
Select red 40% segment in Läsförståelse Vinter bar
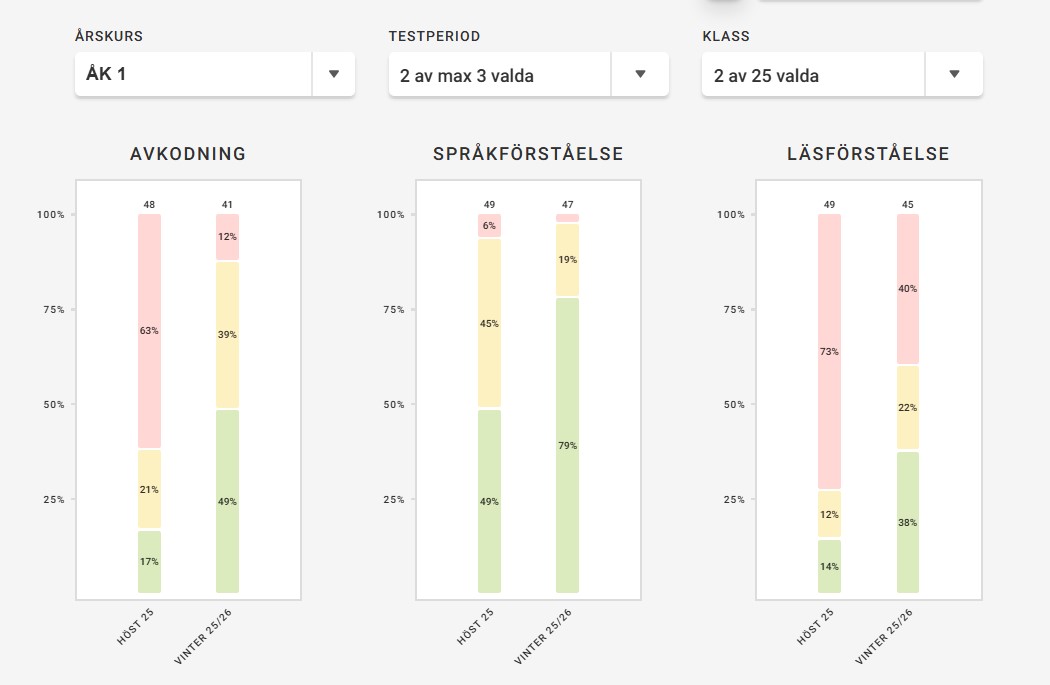[x=907, y=288]
